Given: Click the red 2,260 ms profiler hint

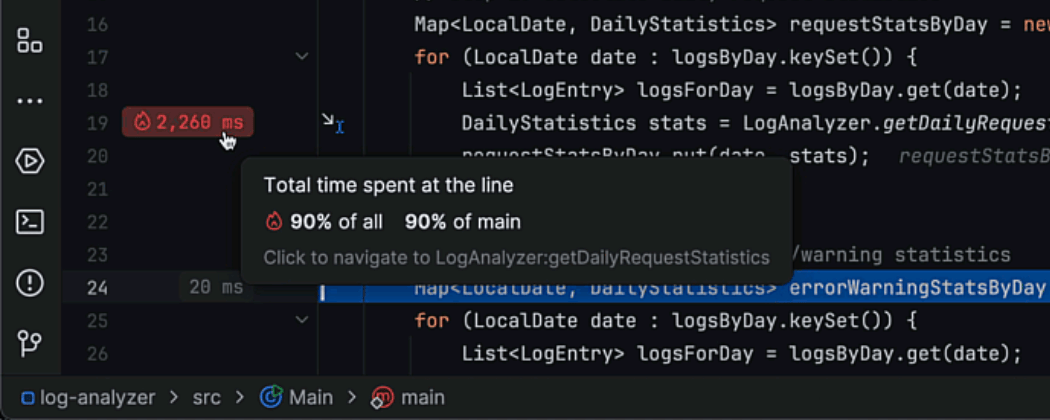Looking at the screenshot, I should point(188,123).
